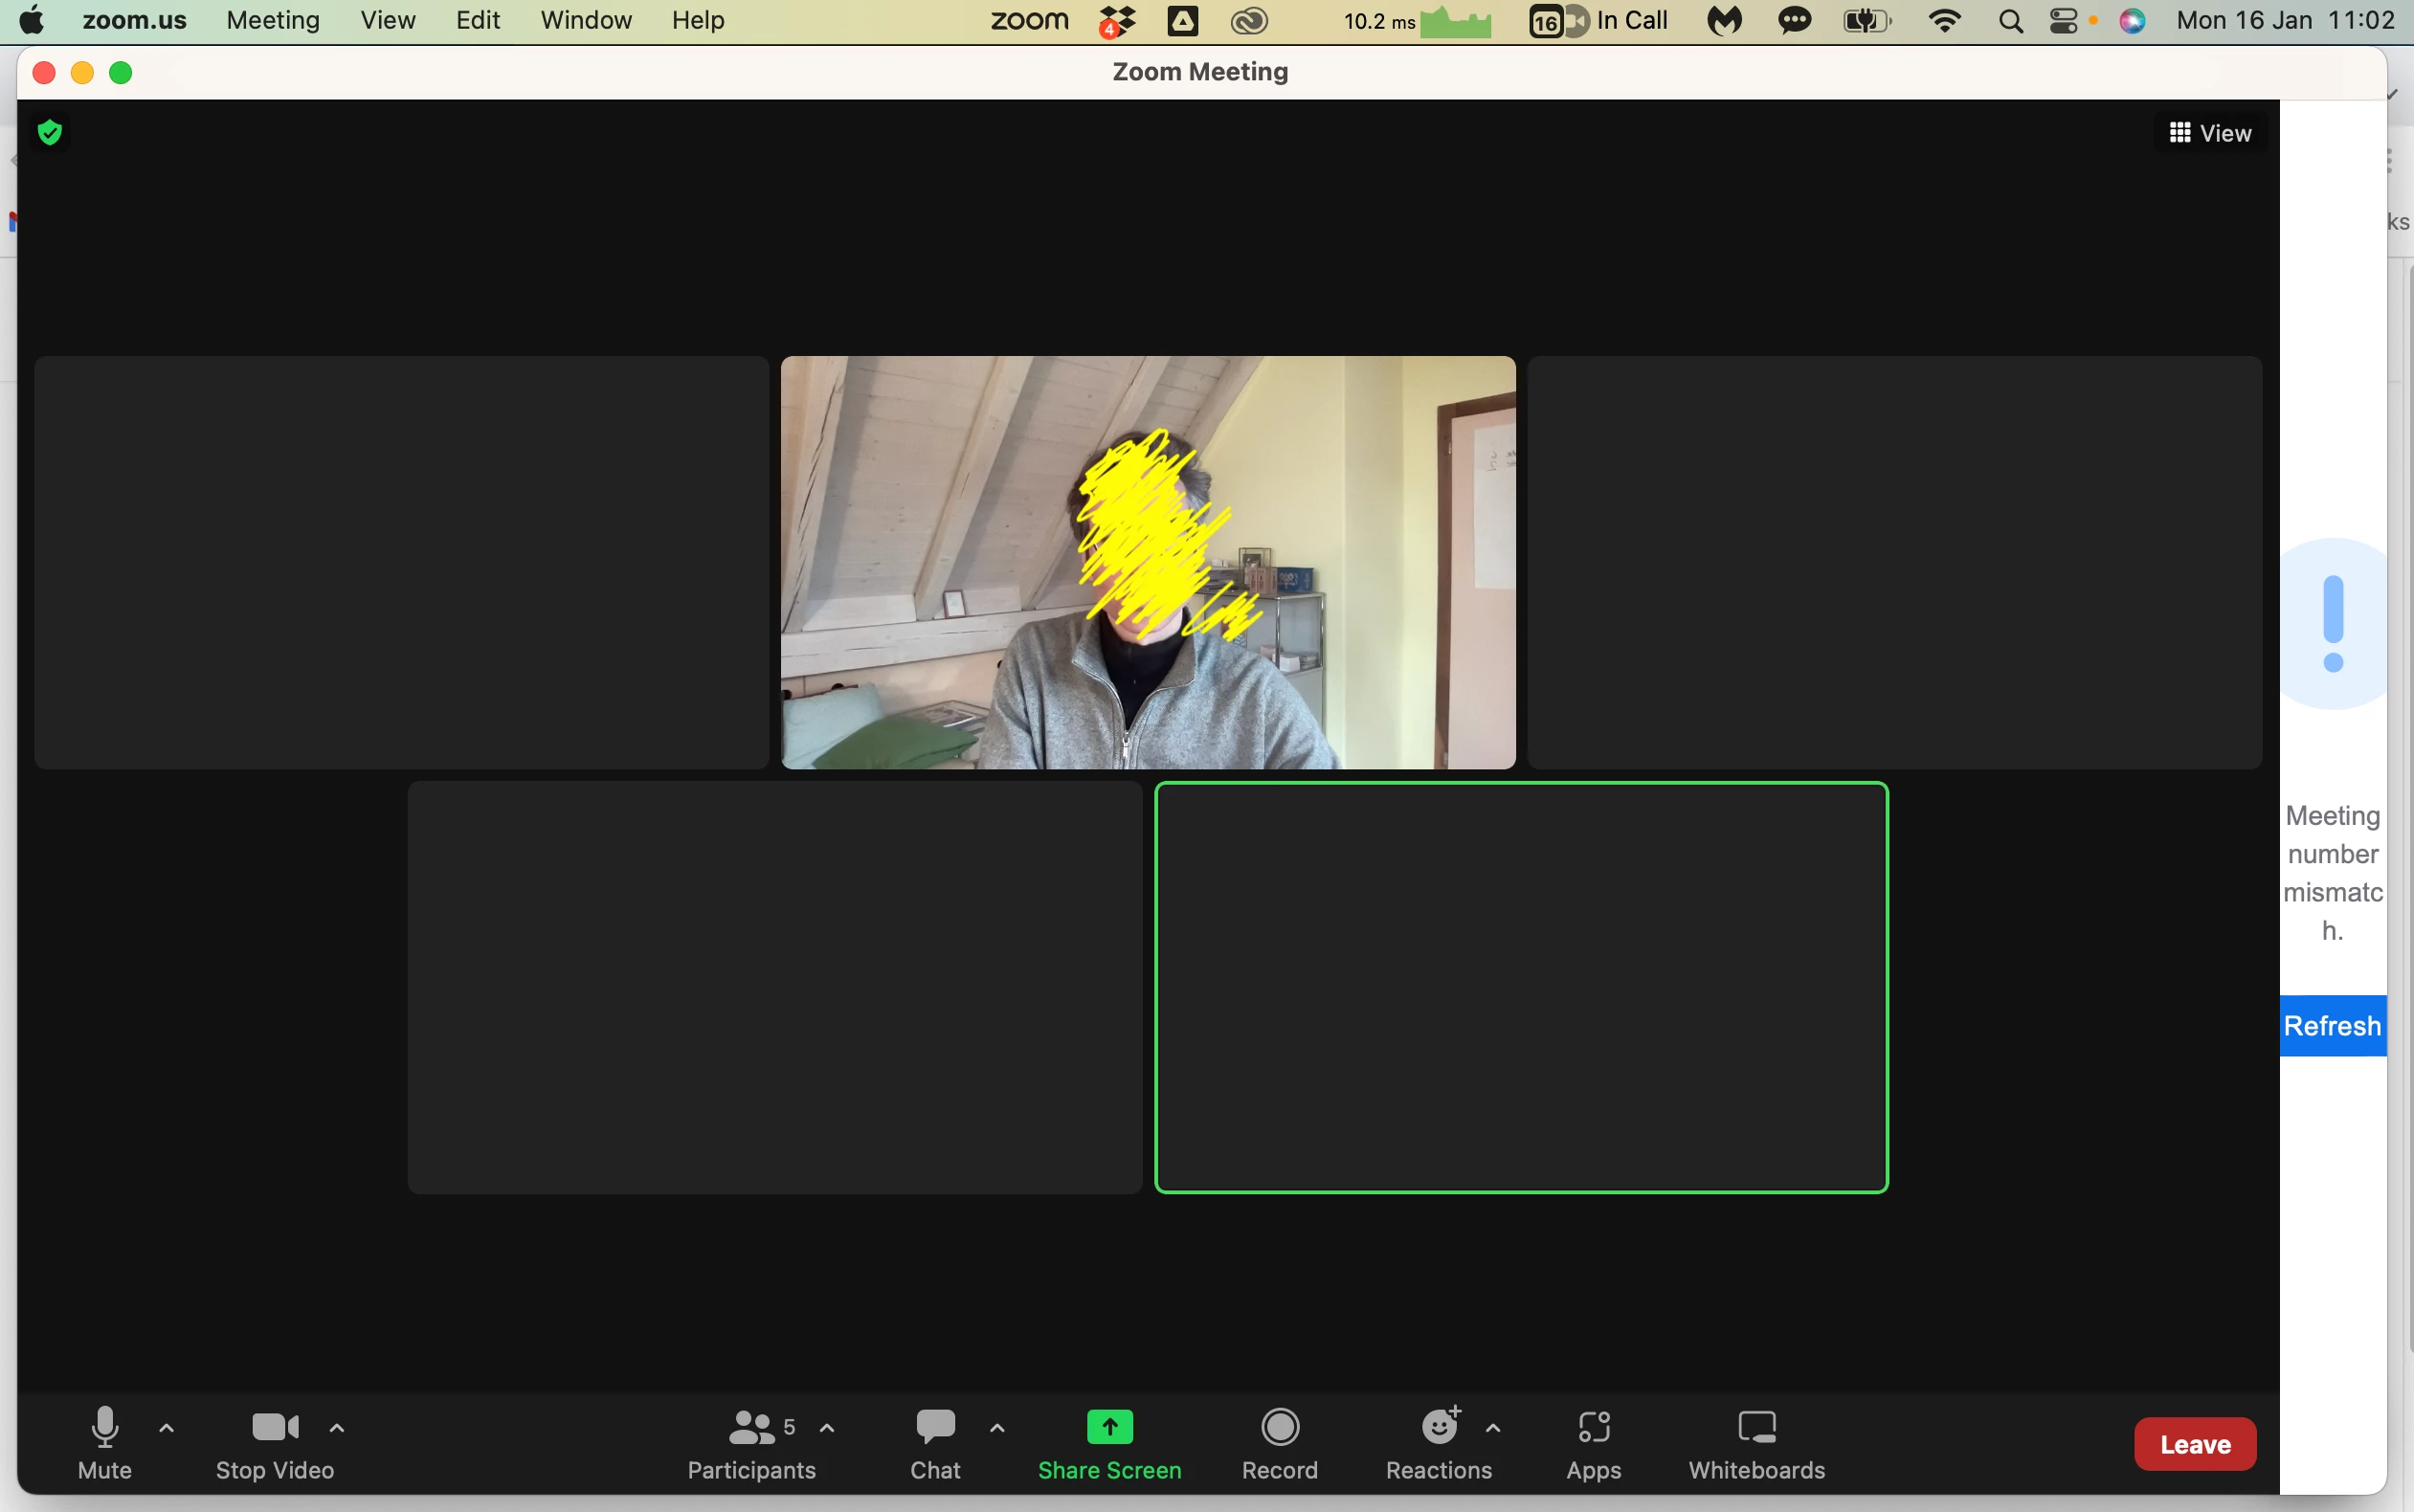Open the Meeting menu in menu bar
Viewport: 2414px width, 1512px height.
pos(273,21)
